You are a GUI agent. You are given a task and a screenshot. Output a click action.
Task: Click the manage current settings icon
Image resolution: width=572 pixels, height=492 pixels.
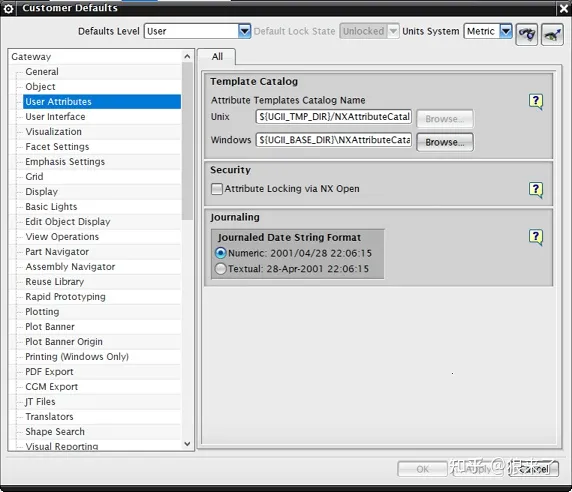552,34
